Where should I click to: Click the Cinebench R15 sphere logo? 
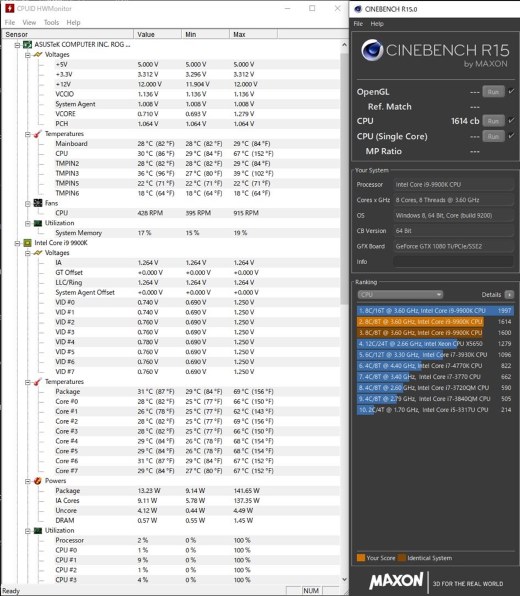(372, 50)
